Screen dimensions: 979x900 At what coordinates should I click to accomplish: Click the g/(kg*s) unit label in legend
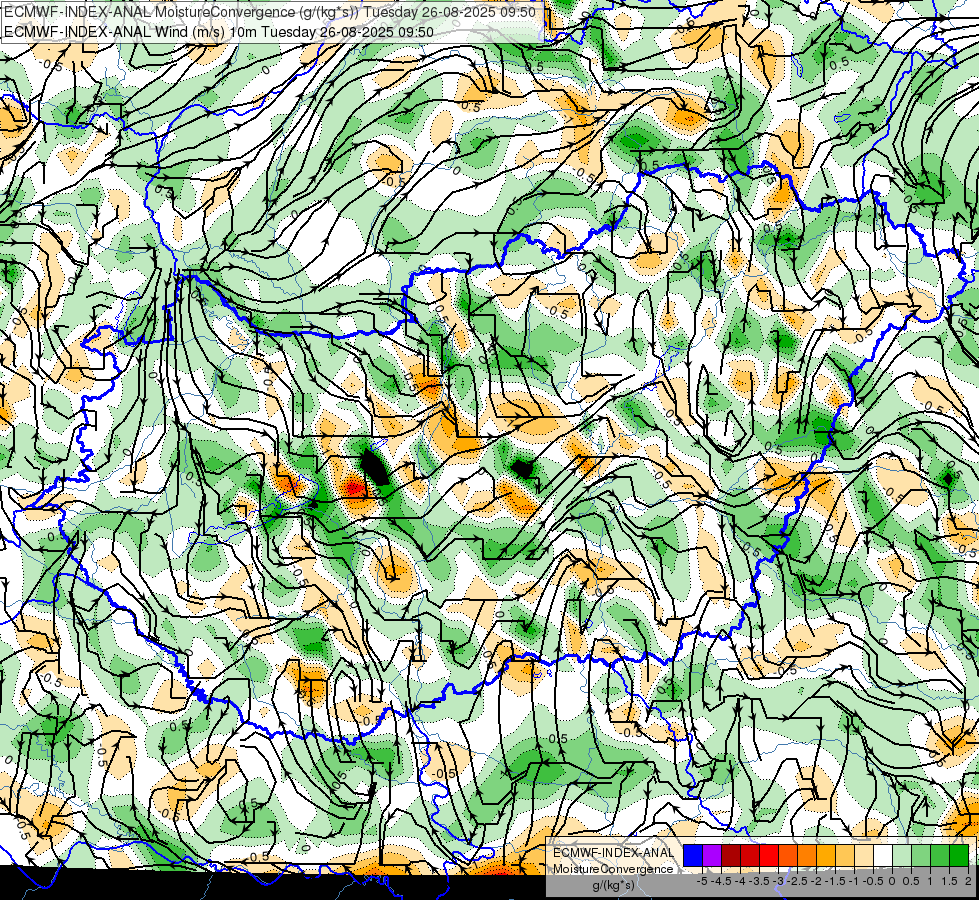[x=613, y=885]
